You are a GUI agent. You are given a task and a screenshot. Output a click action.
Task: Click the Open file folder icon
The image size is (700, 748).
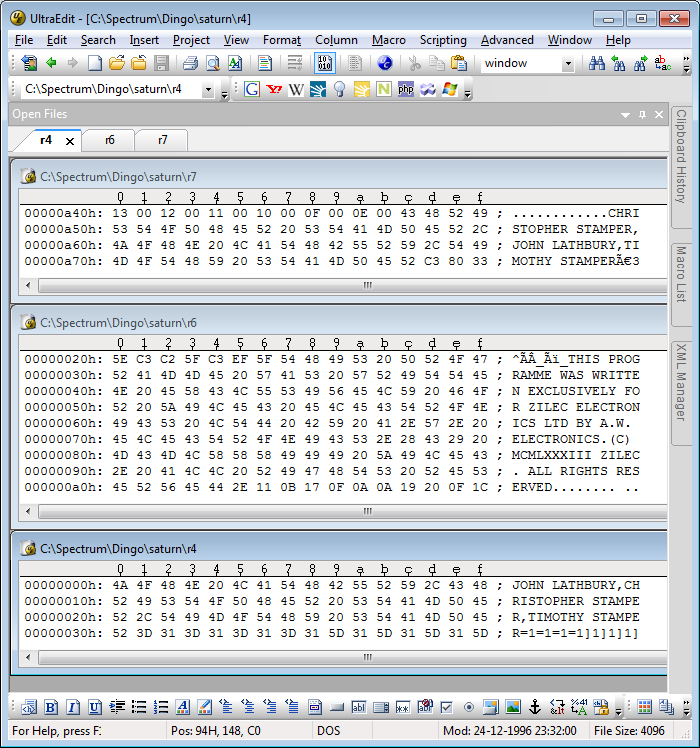coord(117,63)
